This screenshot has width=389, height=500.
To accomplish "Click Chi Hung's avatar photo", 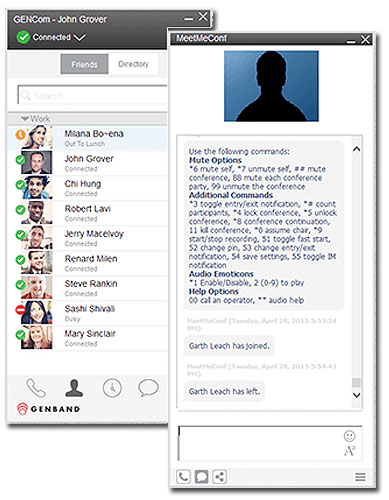I will coord(37,188).
